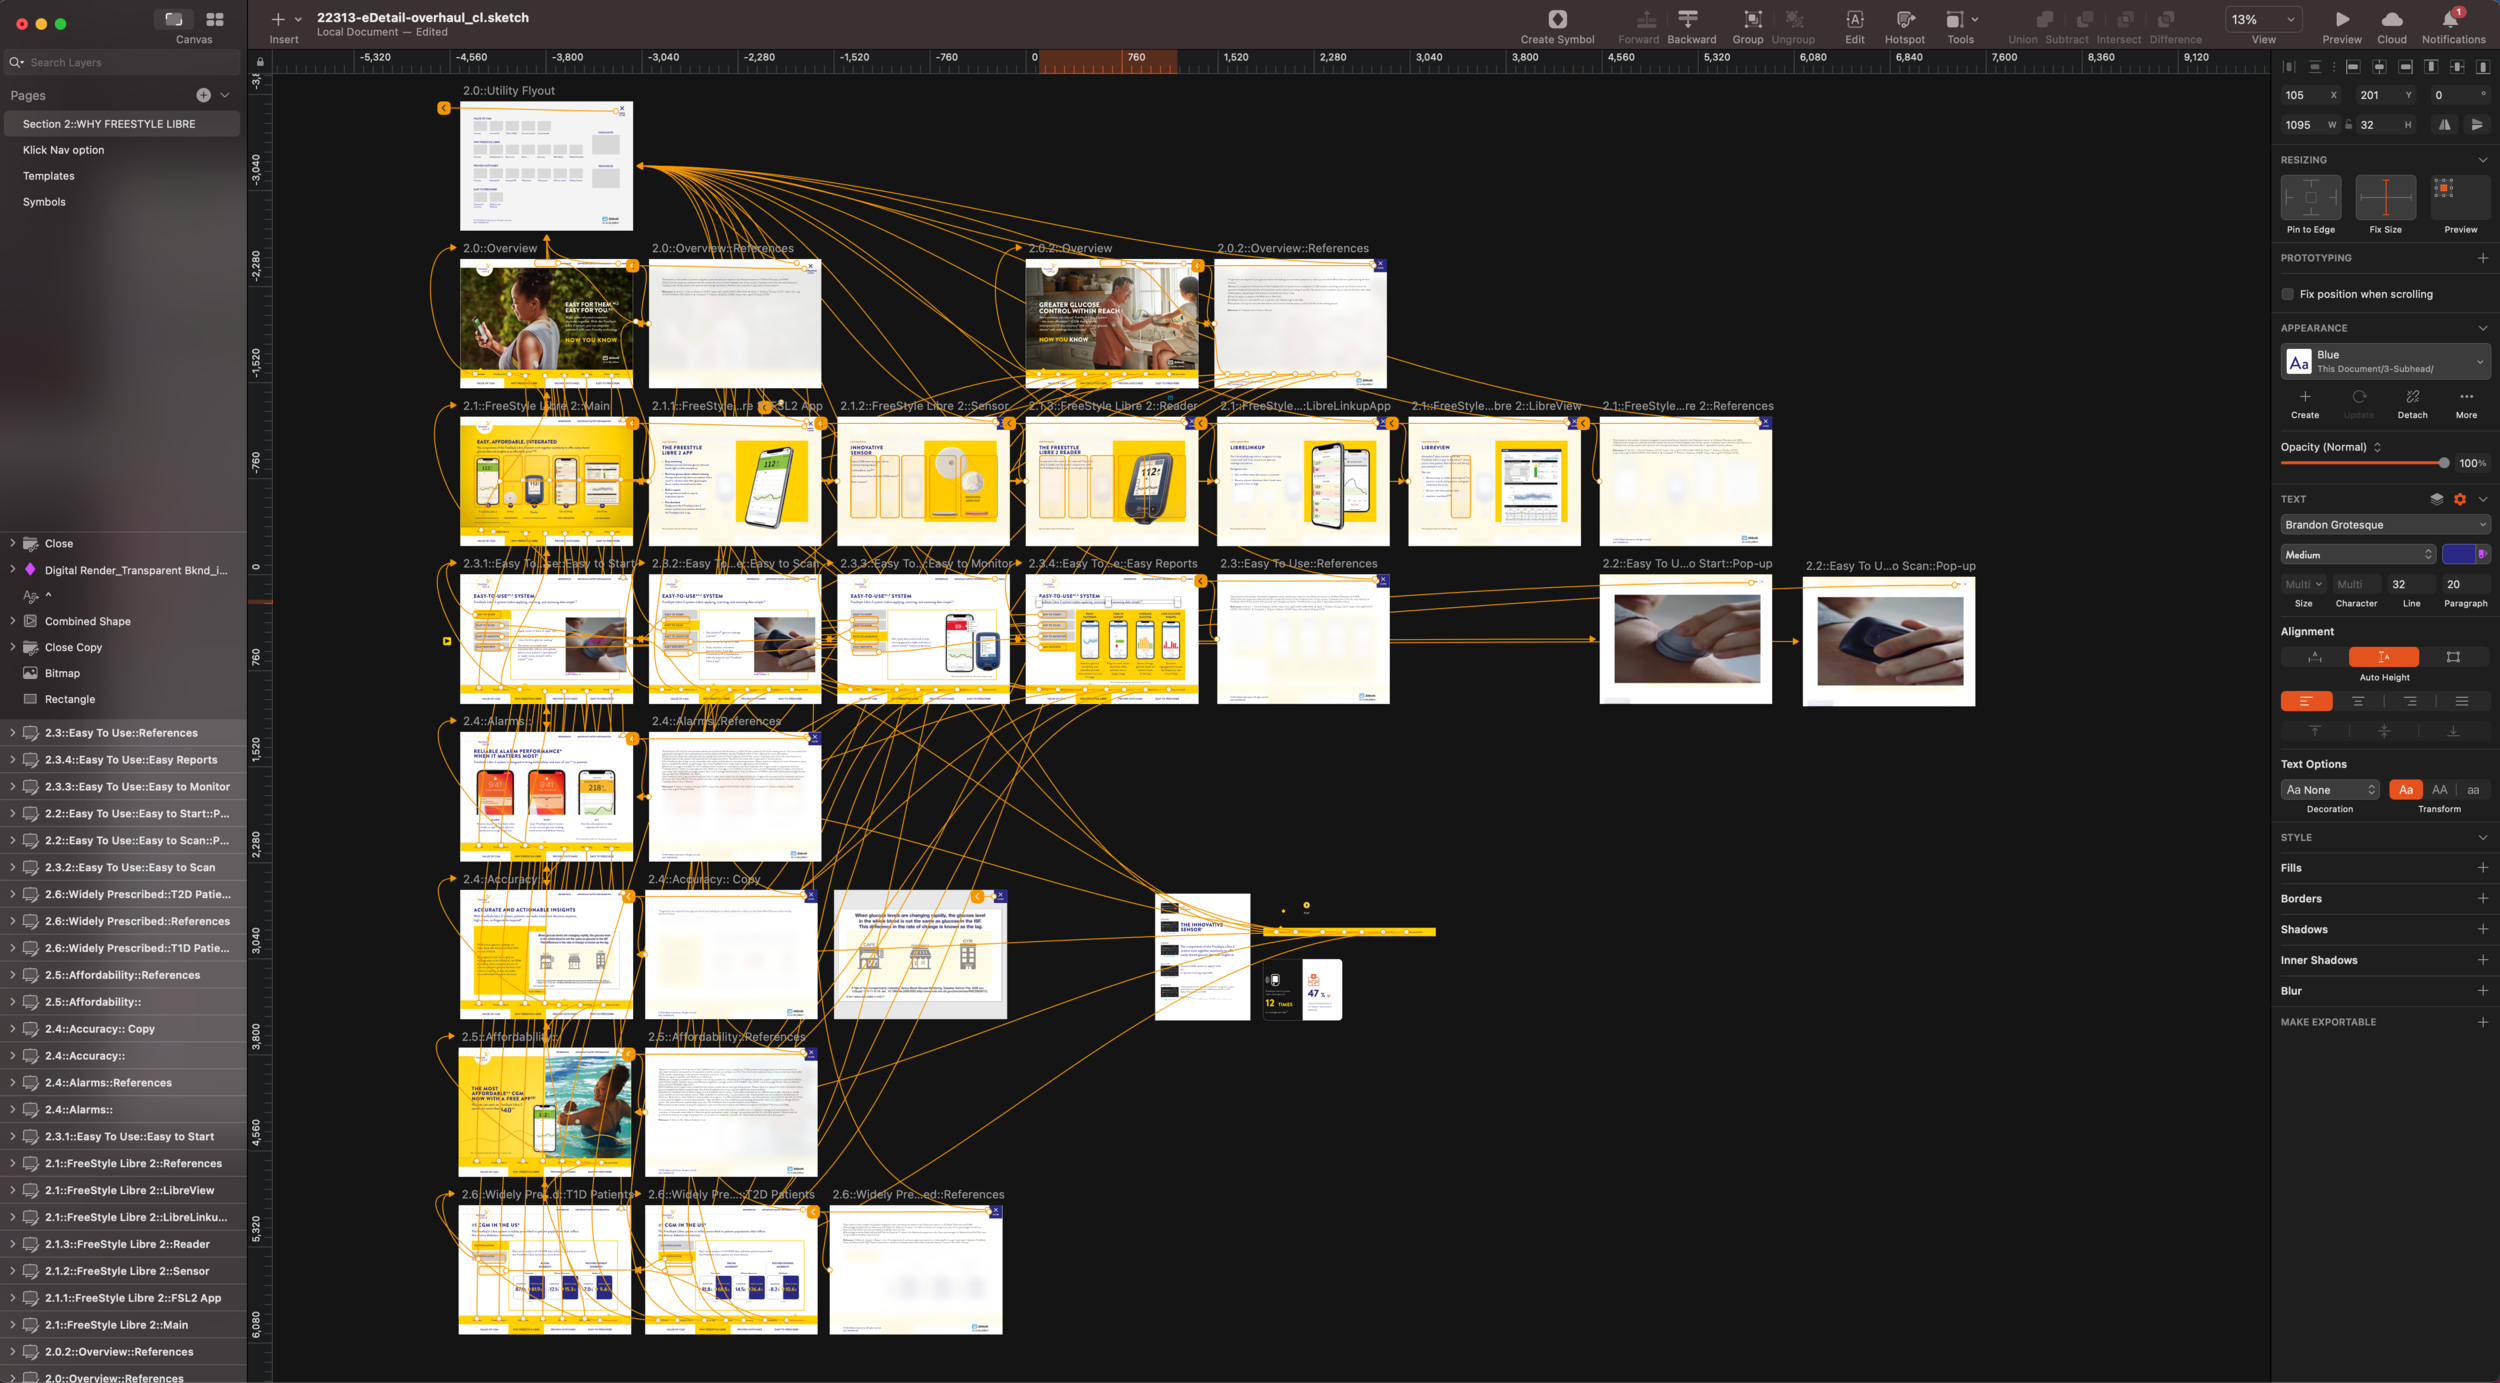
Task: Select the Templates page
Action: (x=49, y=176)
